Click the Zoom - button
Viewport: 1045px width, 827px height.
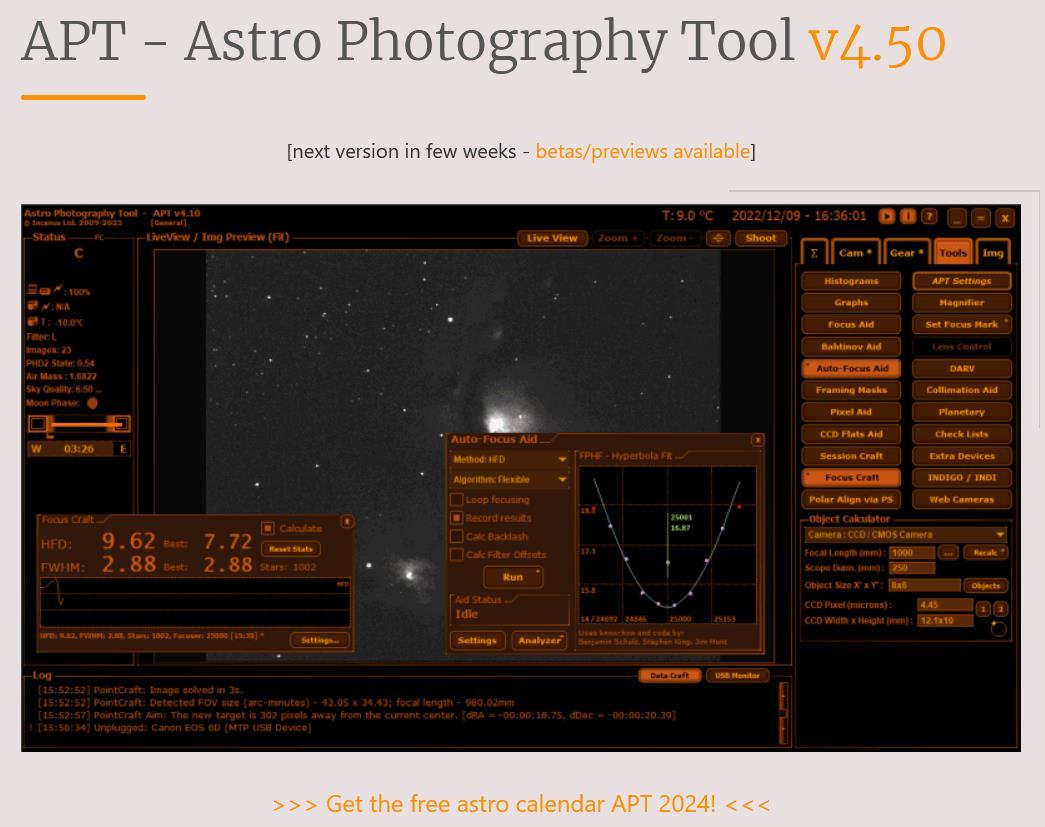click(675, 239)
